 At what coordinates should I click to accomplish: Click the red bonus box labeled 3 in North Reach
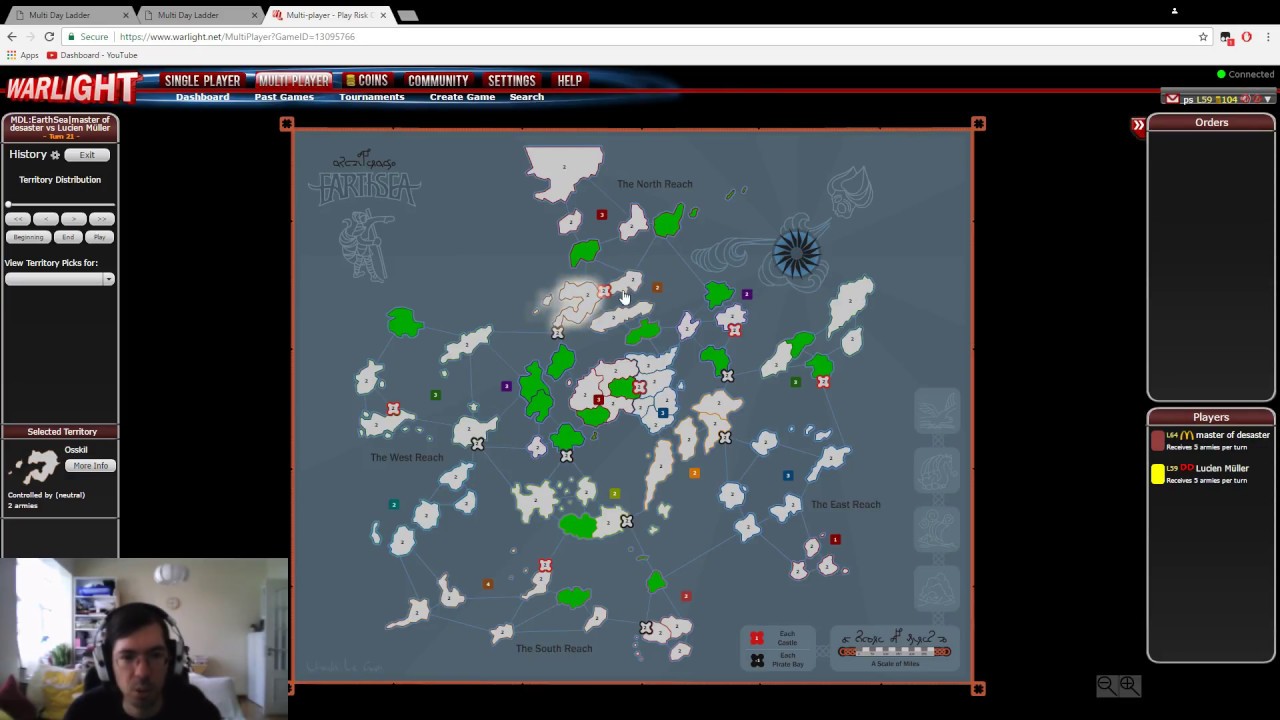pyautogui.click(x=601, y=215)
